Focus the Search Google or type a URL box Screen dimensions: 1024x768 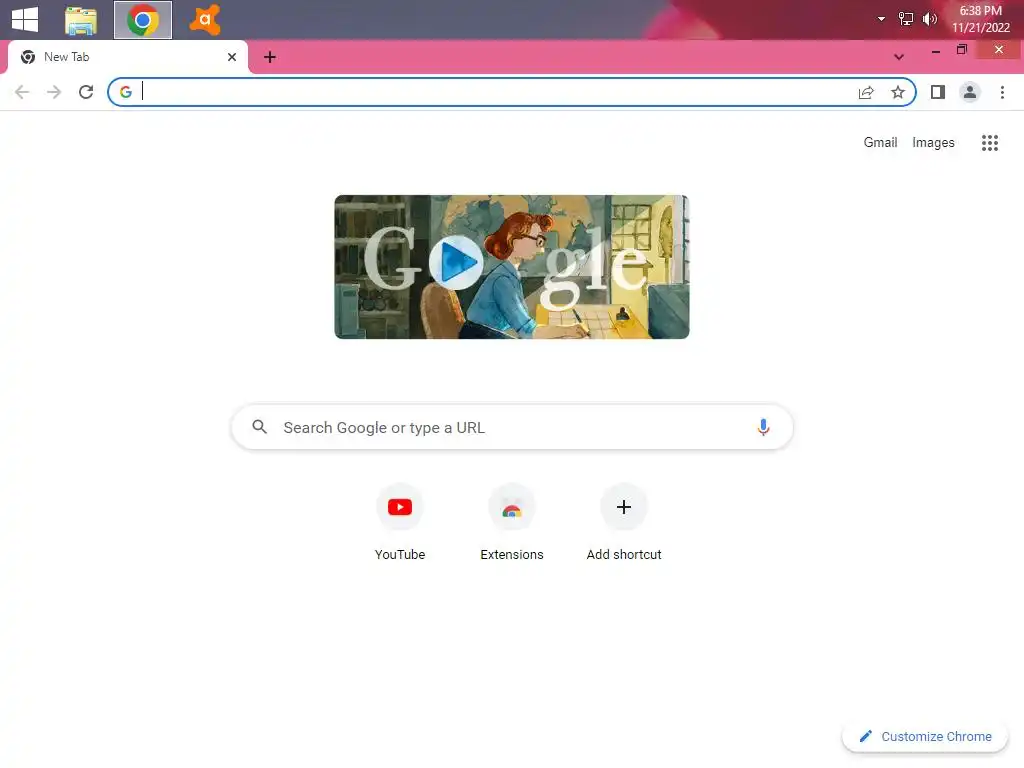(512, 427)
